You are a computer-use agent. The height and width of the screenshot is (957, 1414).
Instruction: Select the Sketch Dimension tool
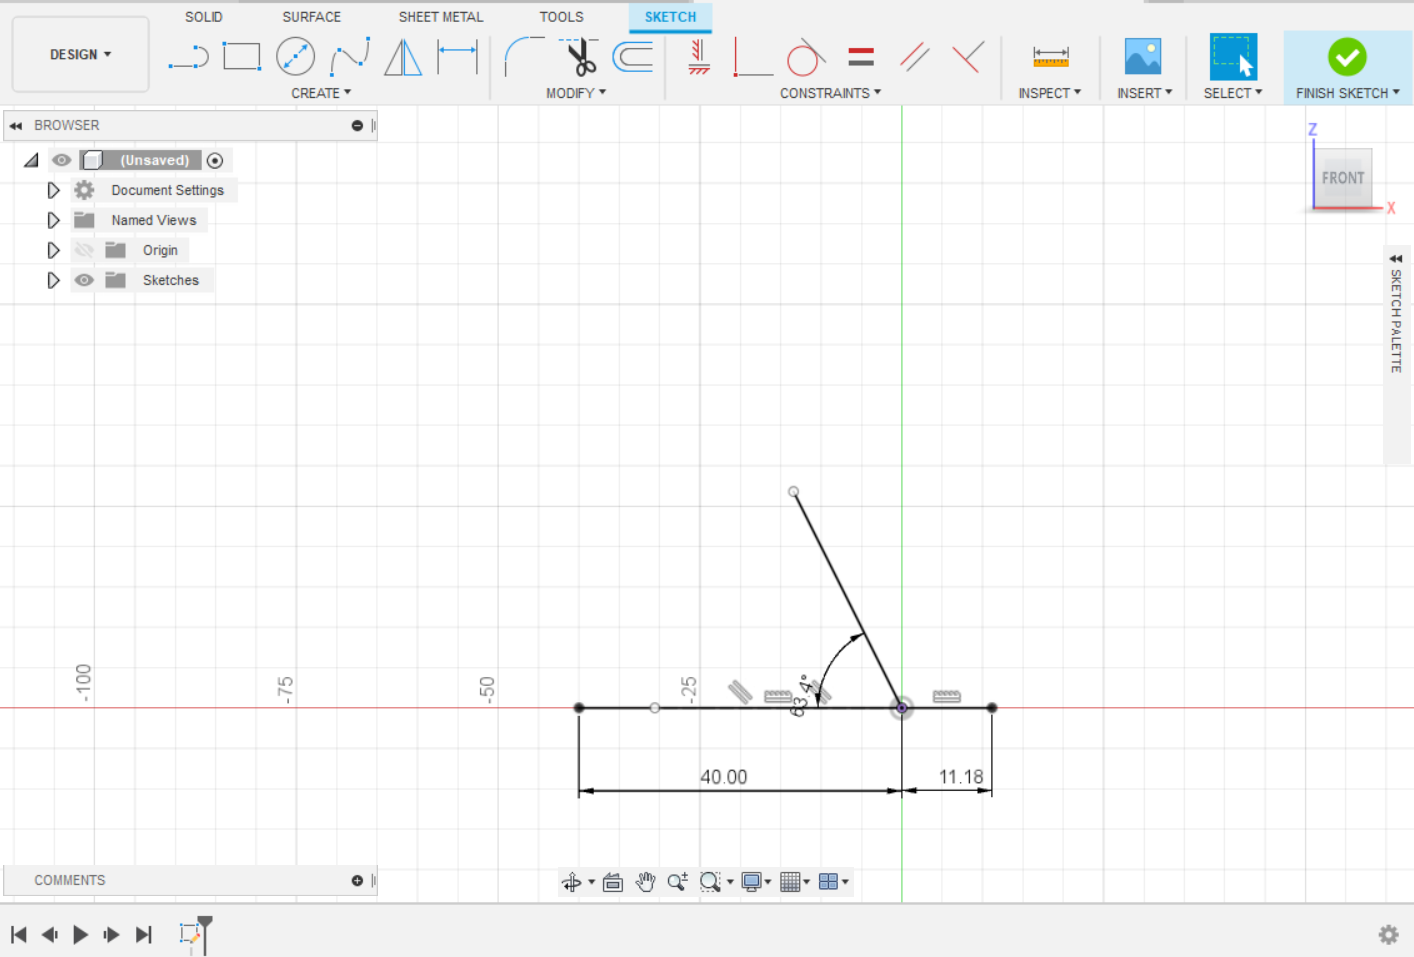[457, 57]
